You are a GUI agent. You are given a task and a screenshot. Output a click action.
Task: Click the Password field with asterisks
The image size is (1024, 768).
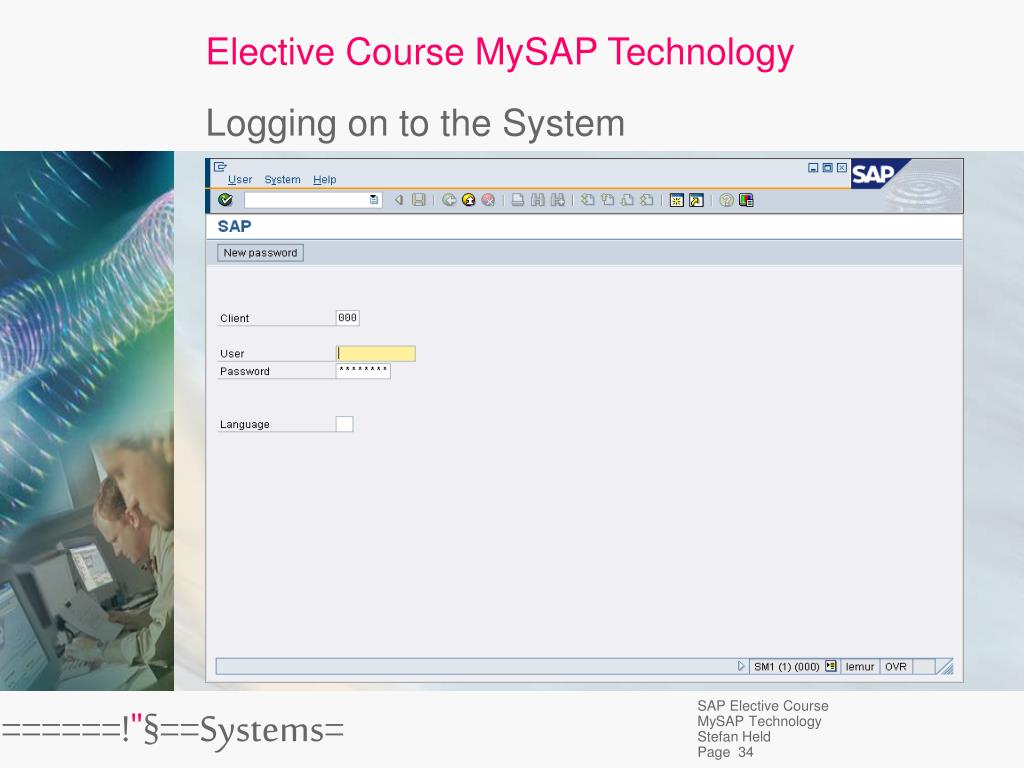(x=363, y=371)
